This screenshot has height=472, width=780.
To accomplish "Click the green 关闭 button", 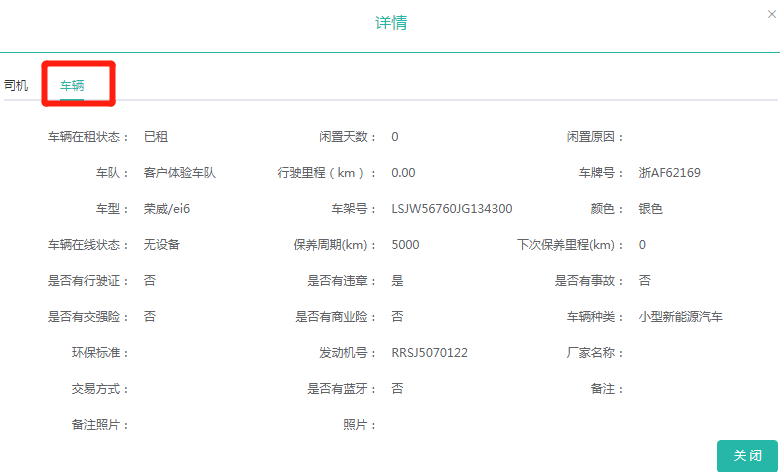I will tap(747, 455).
